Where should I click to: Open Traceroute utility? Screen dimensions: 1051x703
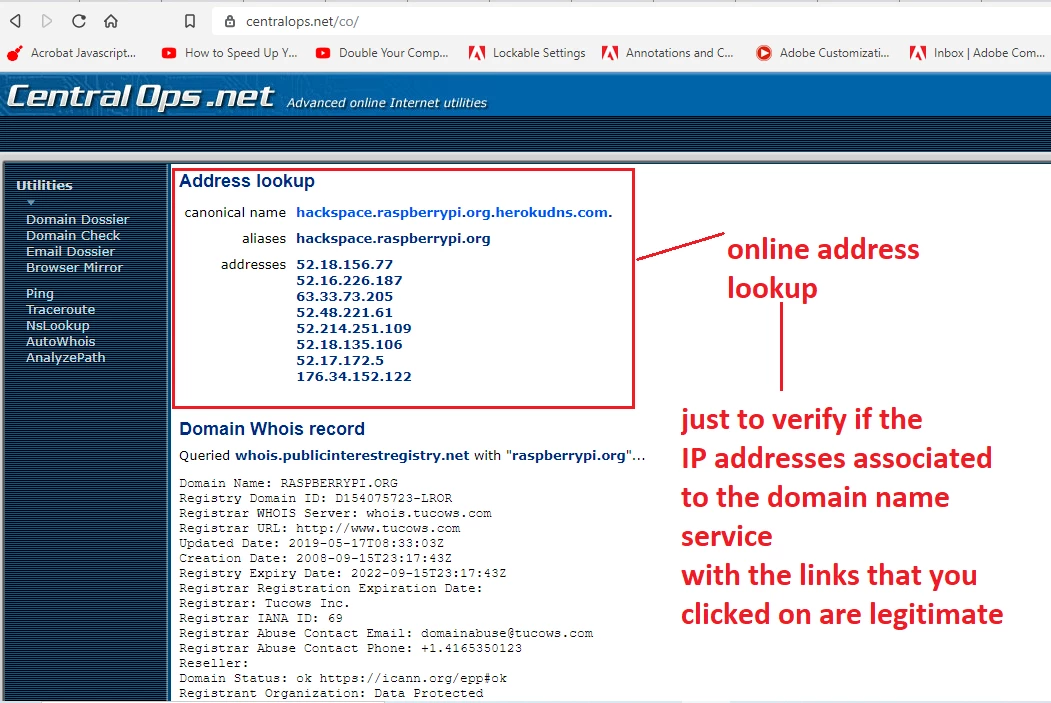click(60, 310)
